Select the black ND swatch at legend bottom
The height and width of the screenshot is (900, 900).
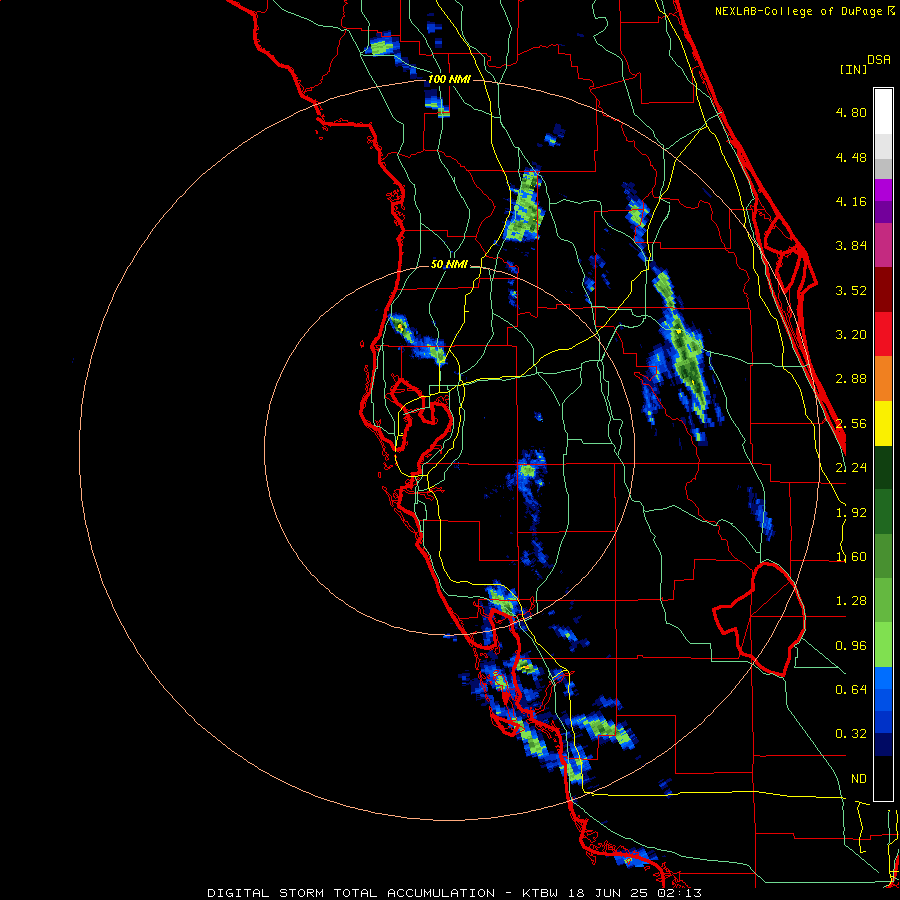[883, 778]
